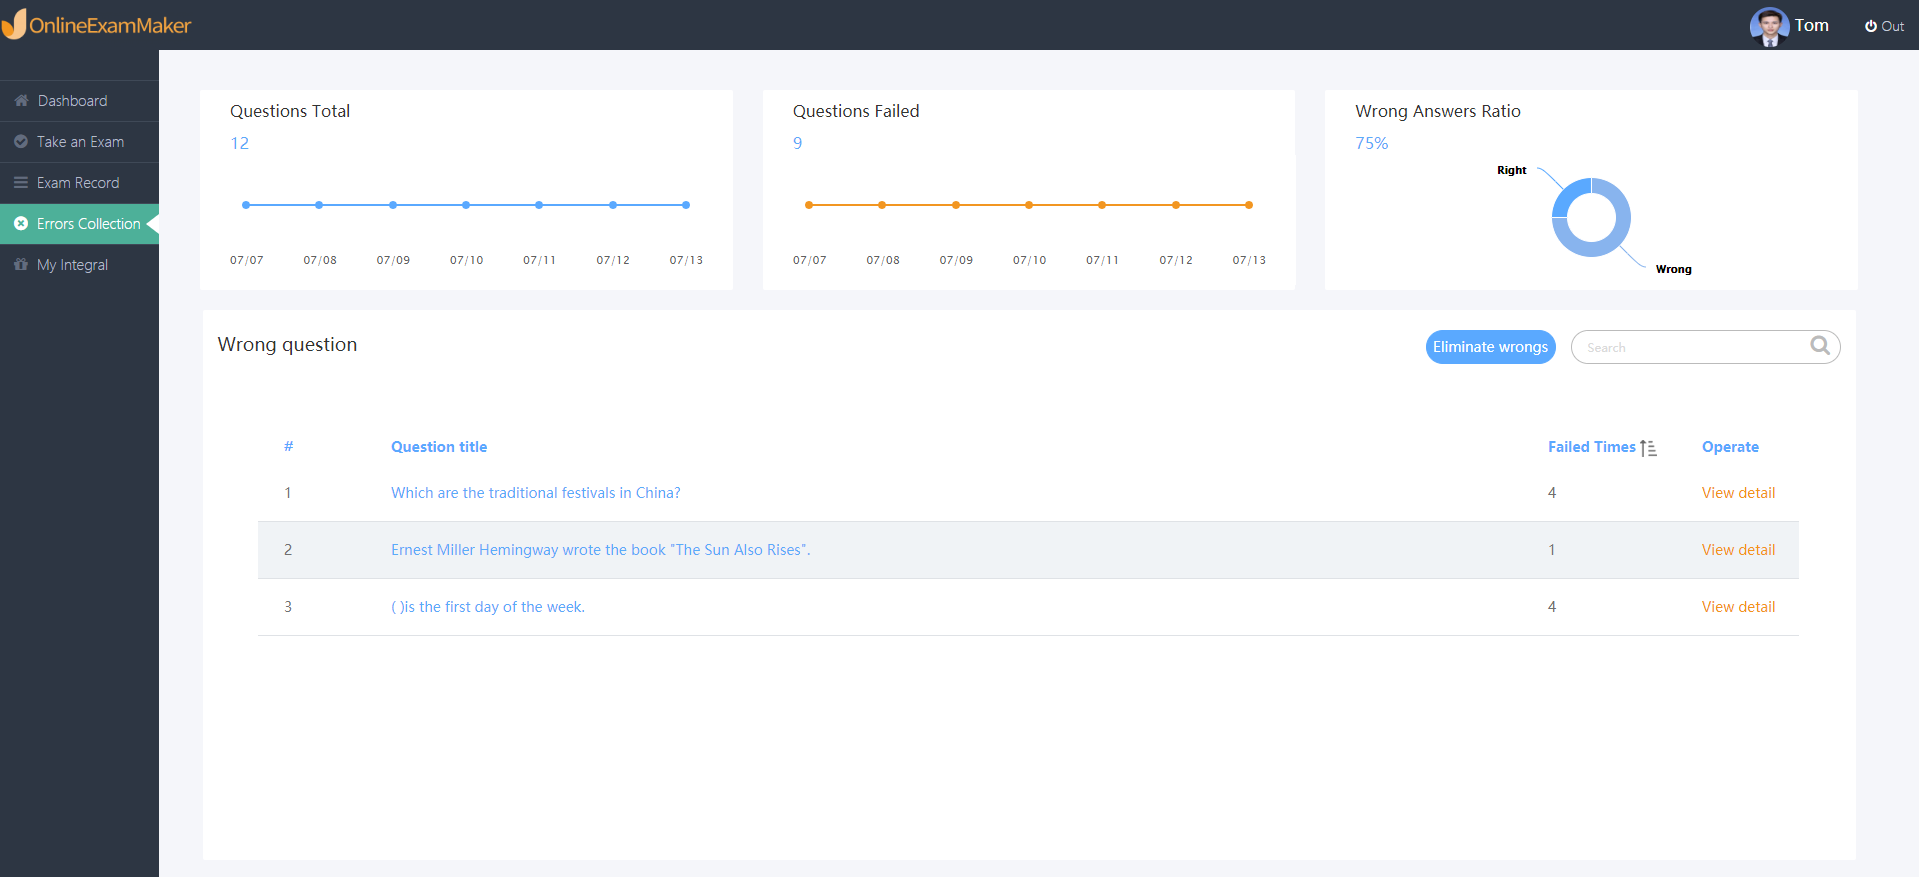Click the Wrong Answers Ratio donut chart

tap(1591, 217)
